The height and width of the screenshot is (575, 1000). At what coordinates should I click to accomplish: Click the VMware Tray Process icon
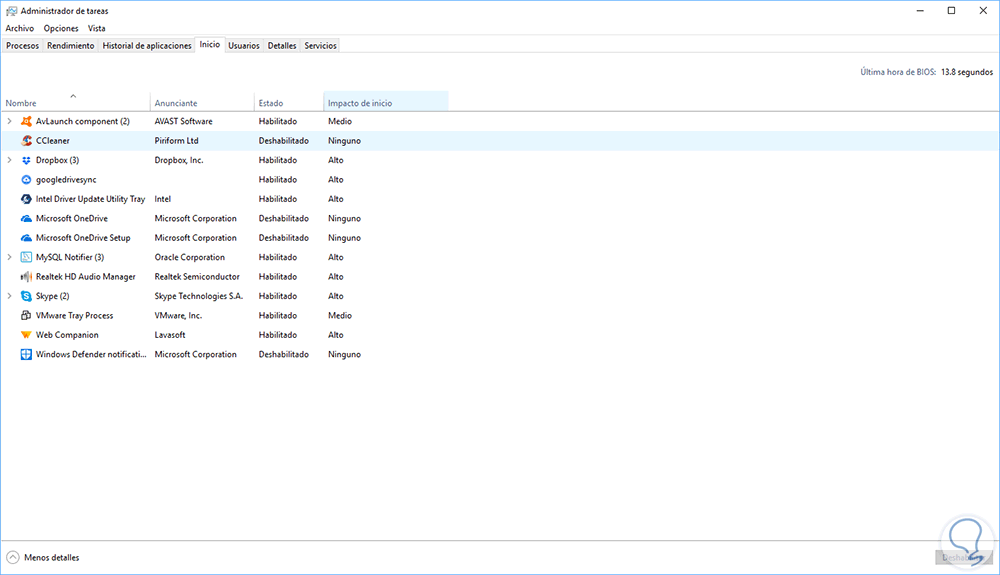coord(26,316)
